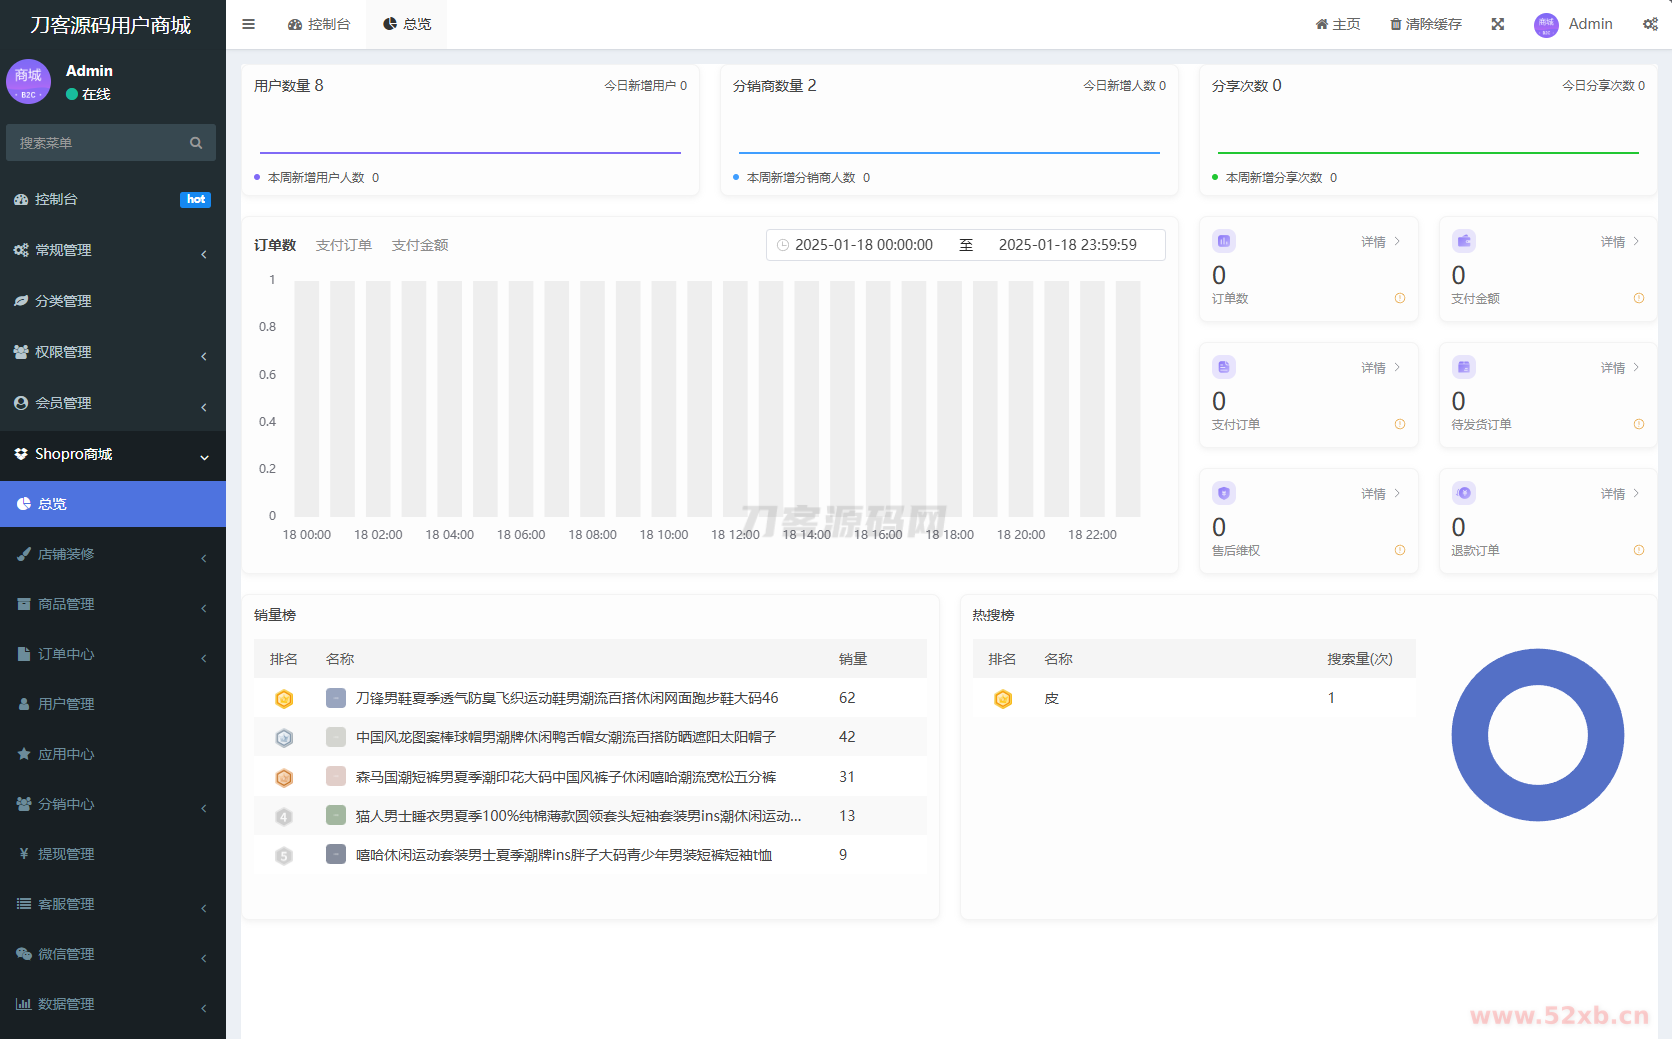Click the product thumbnail for first-ranked item

[x=336, y=698]
